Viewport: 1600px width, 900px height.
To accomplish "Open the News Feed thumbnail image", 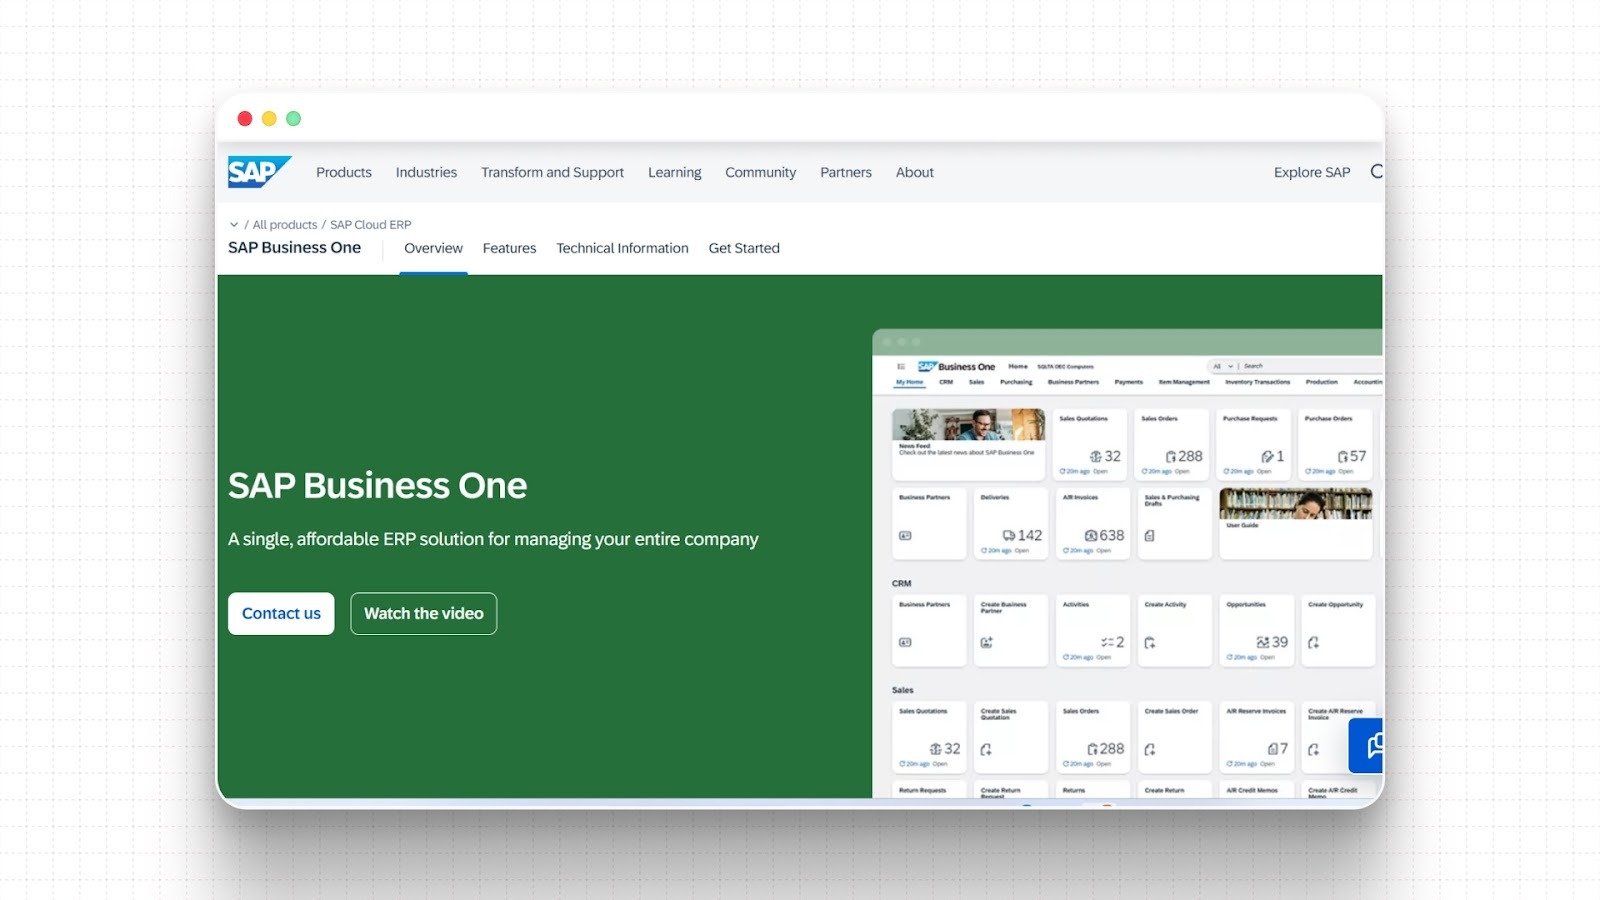I will pyautogui.click(x=968, y=426).
